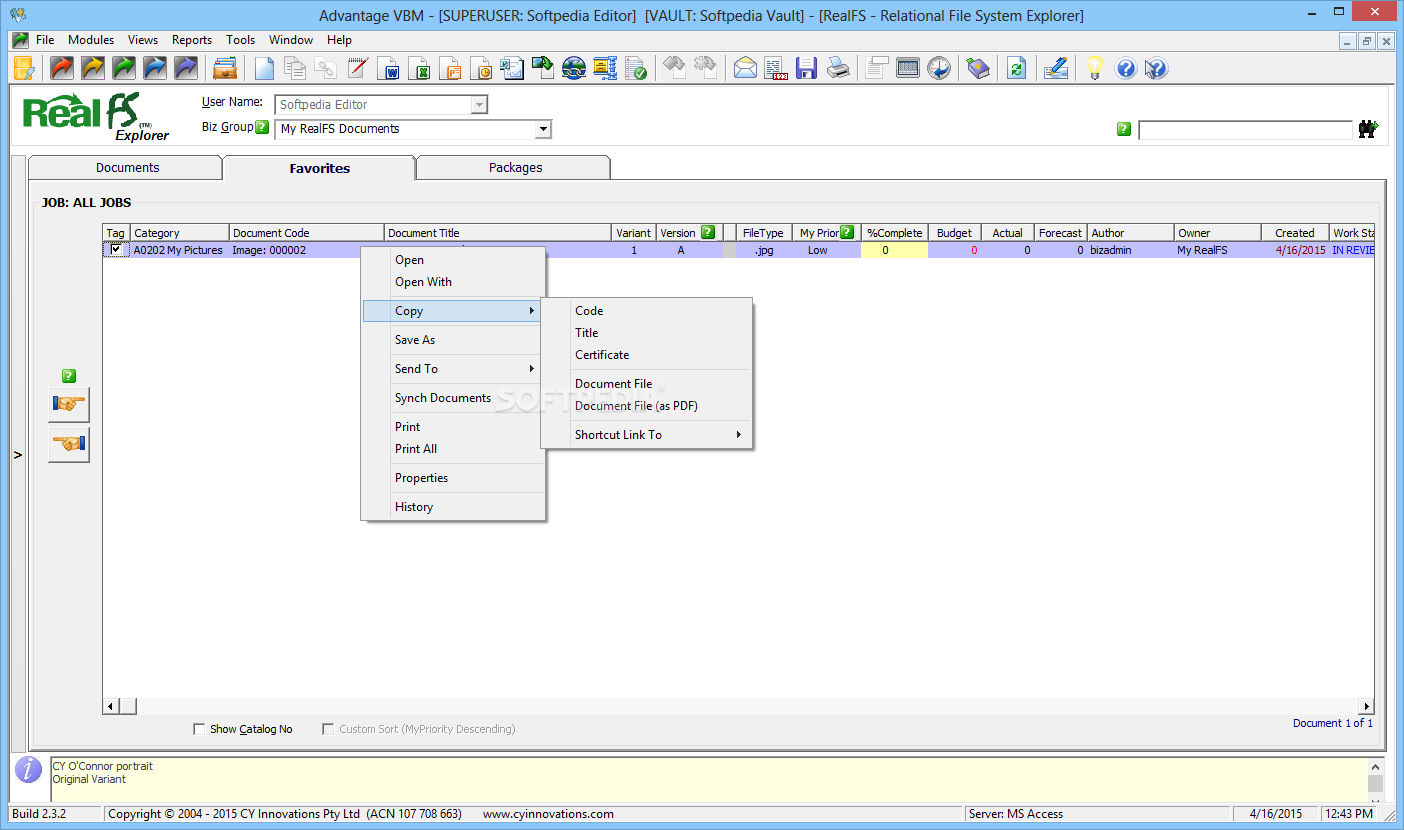Click the What's This cursor help icon
This screenshot has height=830, width=1404.
pos(1156,68)
